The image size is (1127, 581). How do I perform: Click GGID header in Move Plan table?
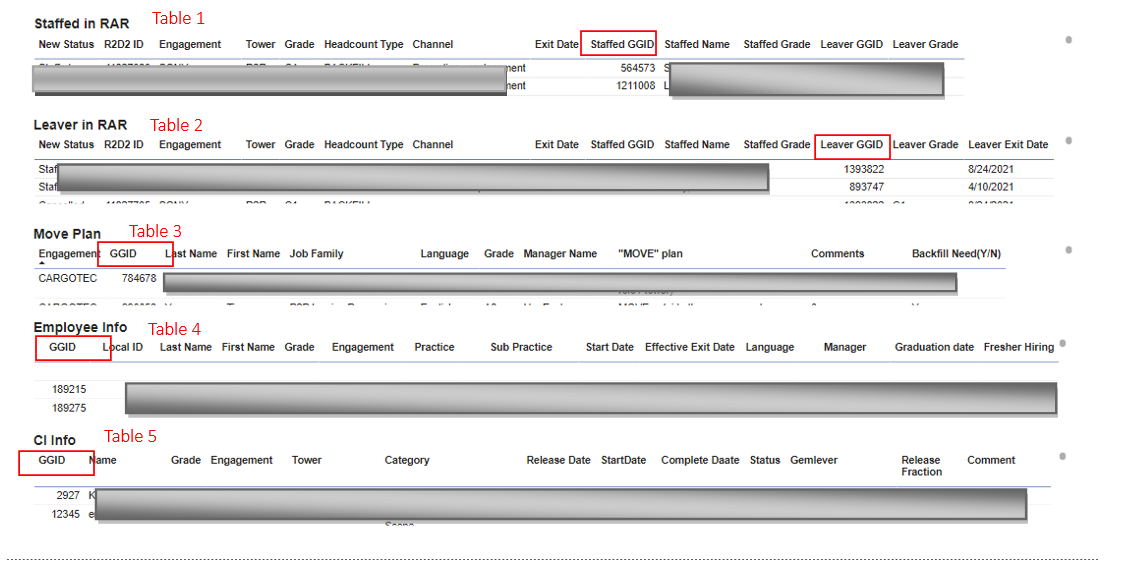[x=123, y=254]
